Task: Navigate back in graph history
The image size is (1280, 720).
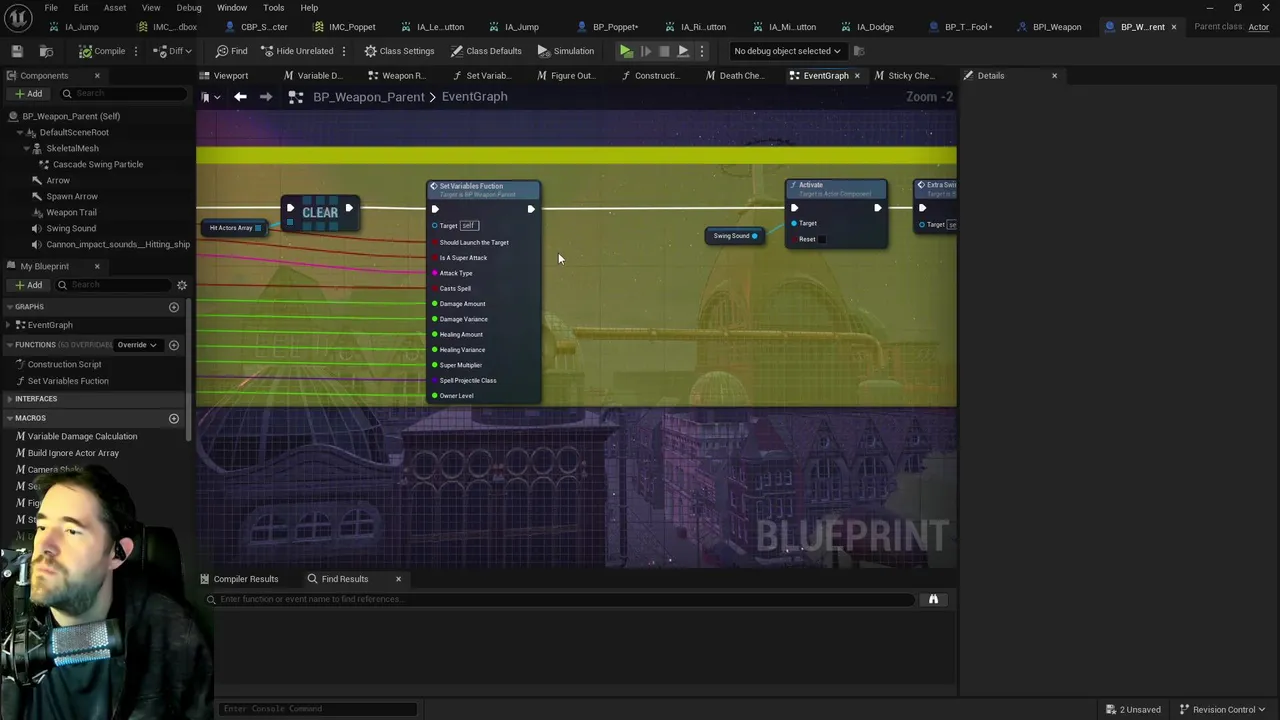Action: tap(240, 97)
